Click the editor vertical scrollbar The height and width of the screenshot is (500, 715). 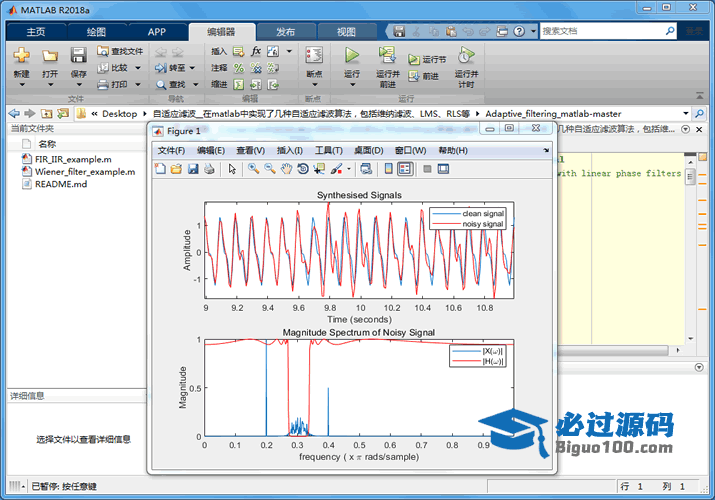[690, 177]
